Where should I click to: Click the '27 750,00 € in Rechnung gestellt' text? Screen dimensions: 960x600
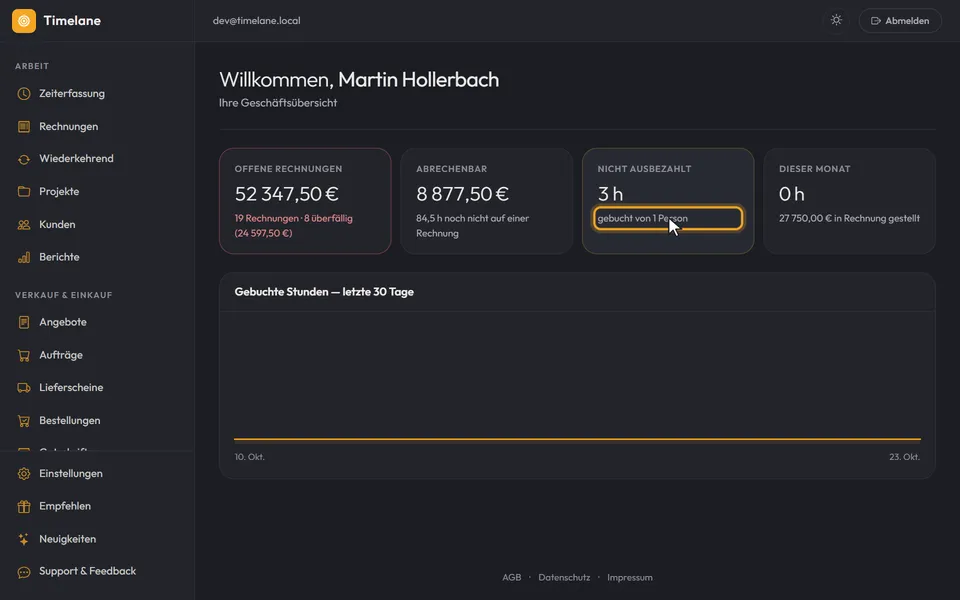click(849, 219)
